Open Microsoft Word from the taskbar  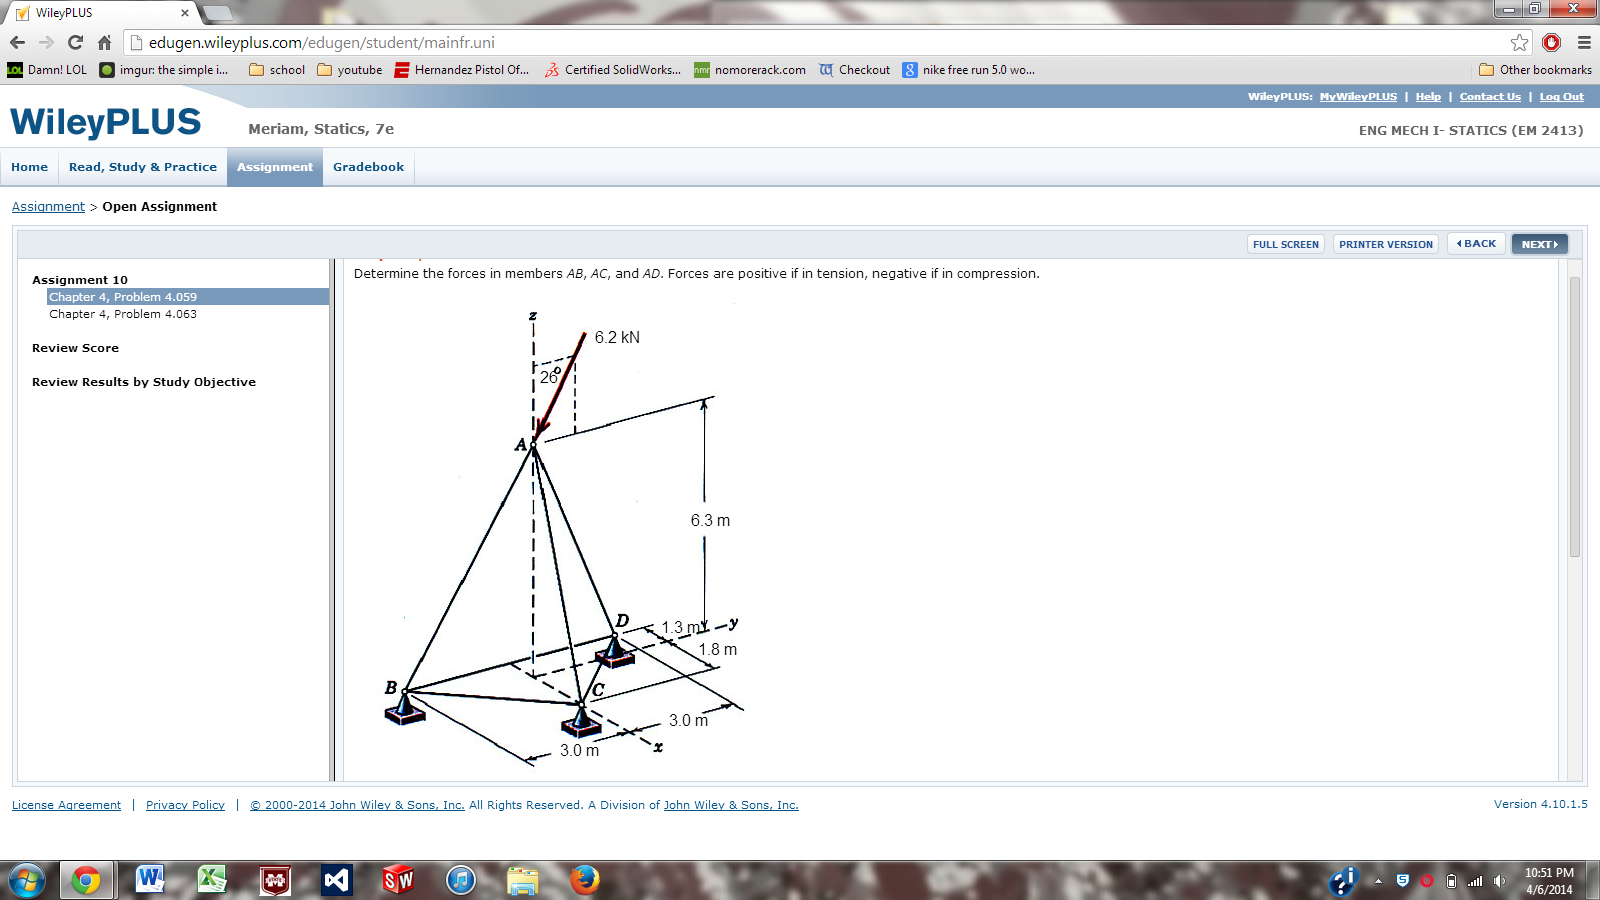tap(150, 881)
